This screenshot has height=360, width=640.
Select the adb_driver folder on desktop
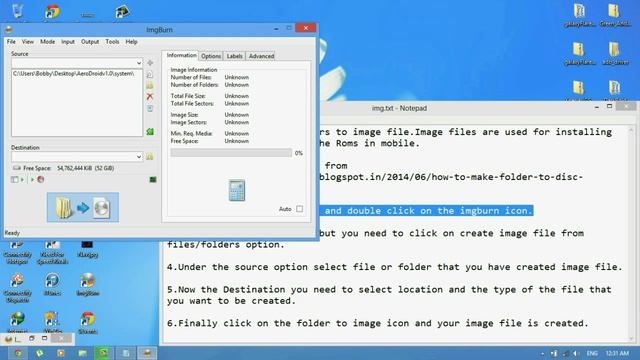(615, 54)
